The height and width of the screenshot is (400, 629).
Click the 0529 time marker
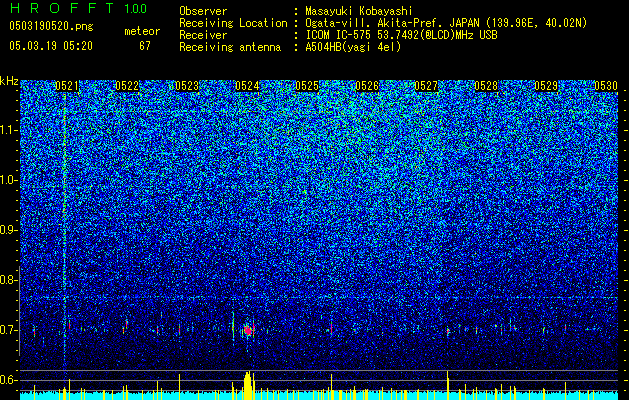pos(546,86)
